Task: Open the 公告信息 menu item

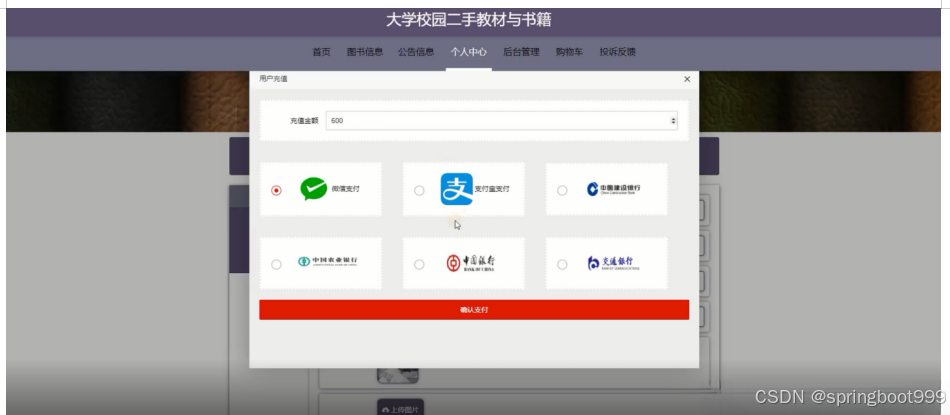Action: 416,52
